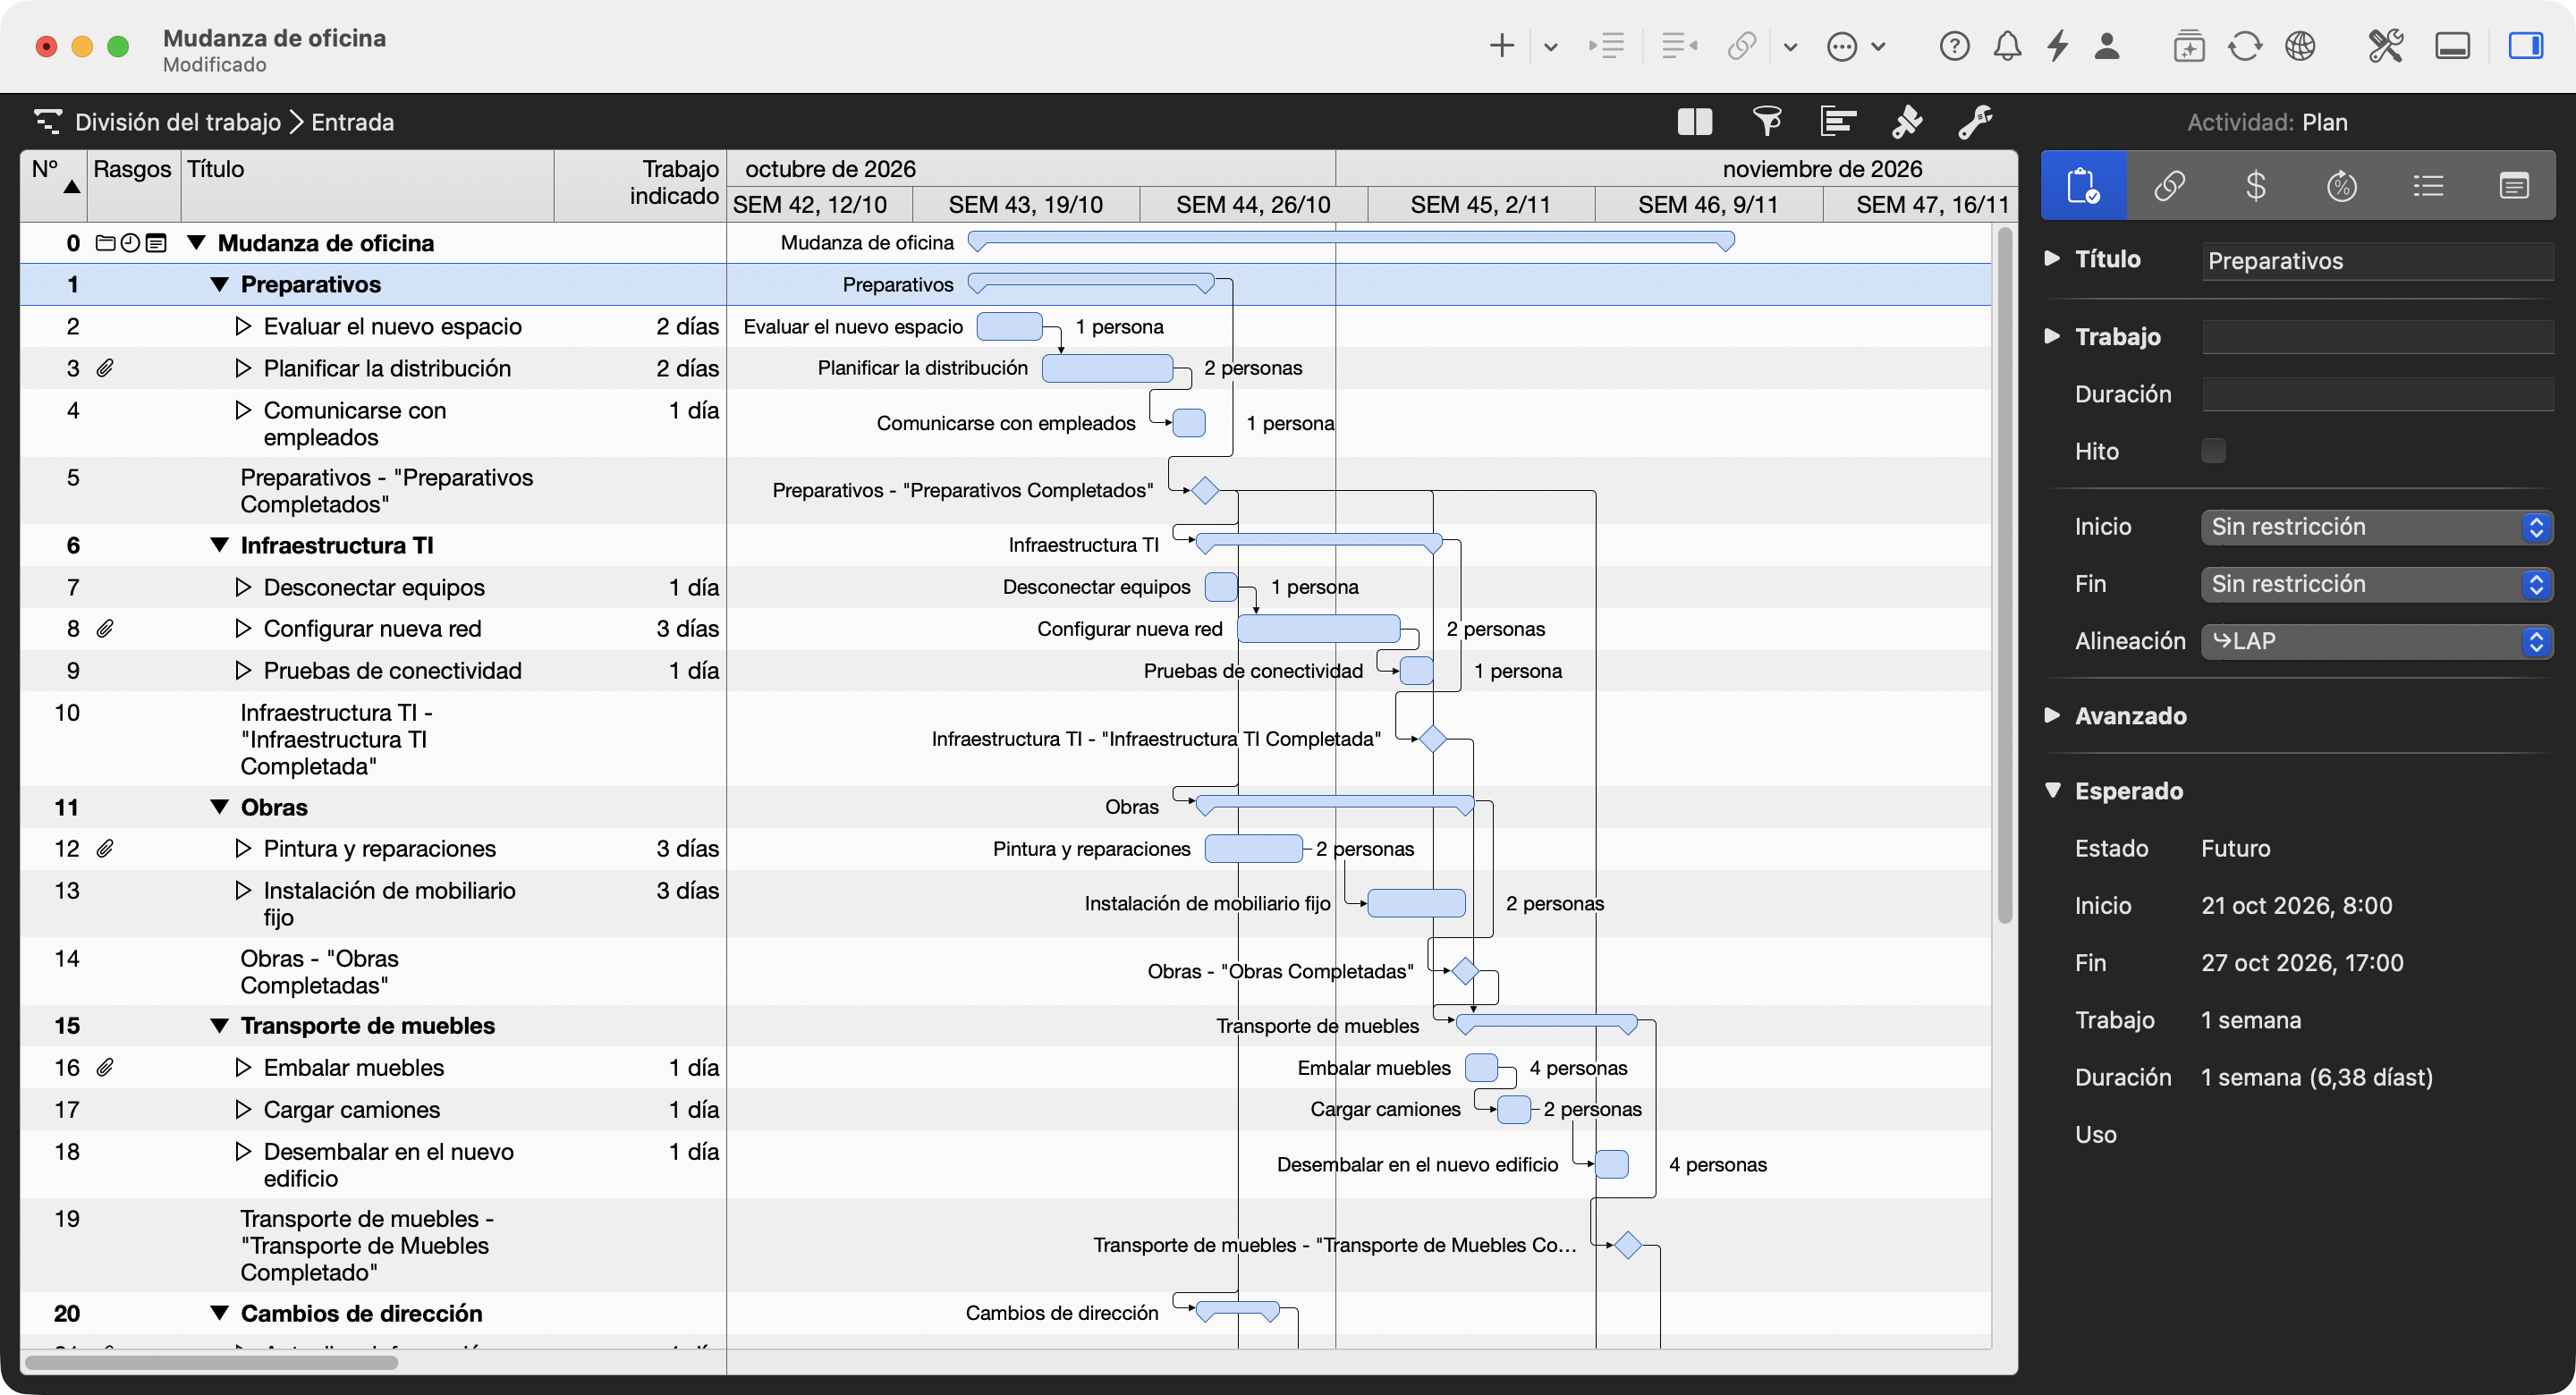Click the pin cleanup icon

(1907, 122)
